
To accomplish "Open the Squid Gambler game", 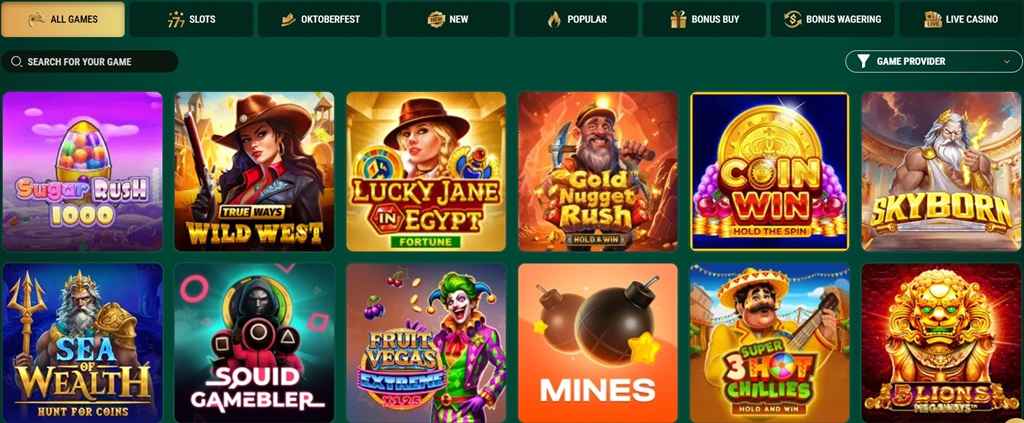I will pyautogui.click(x=254, y=343).
